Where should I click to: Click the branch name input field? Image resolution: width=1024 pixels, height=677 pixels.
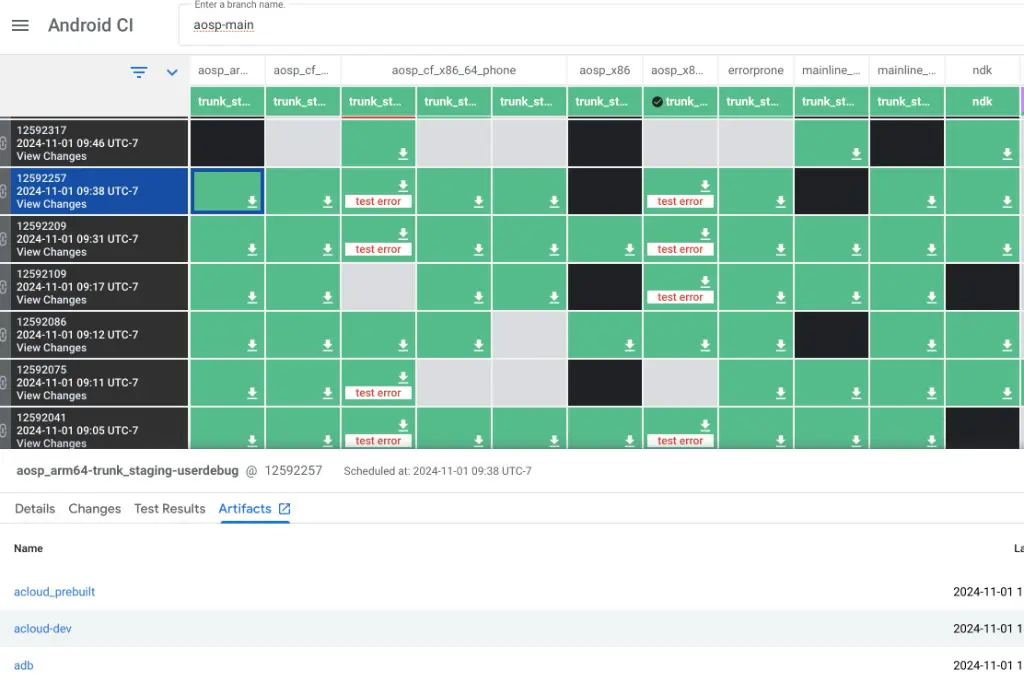[600, 26]
